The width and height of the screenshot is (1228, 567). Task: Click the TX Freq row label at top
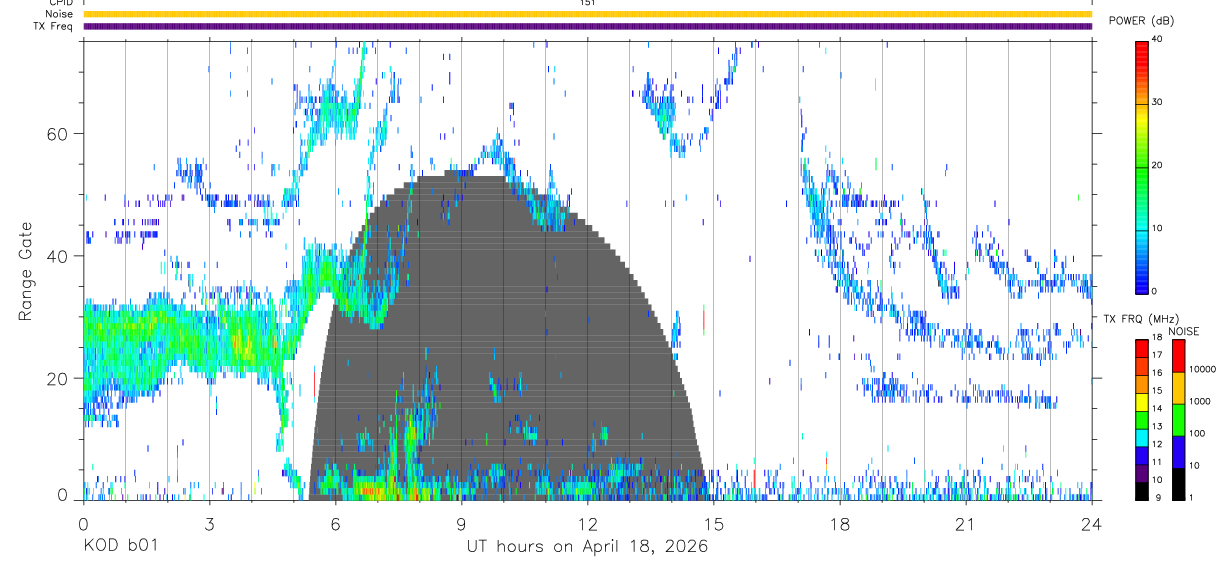pos(54,26)
